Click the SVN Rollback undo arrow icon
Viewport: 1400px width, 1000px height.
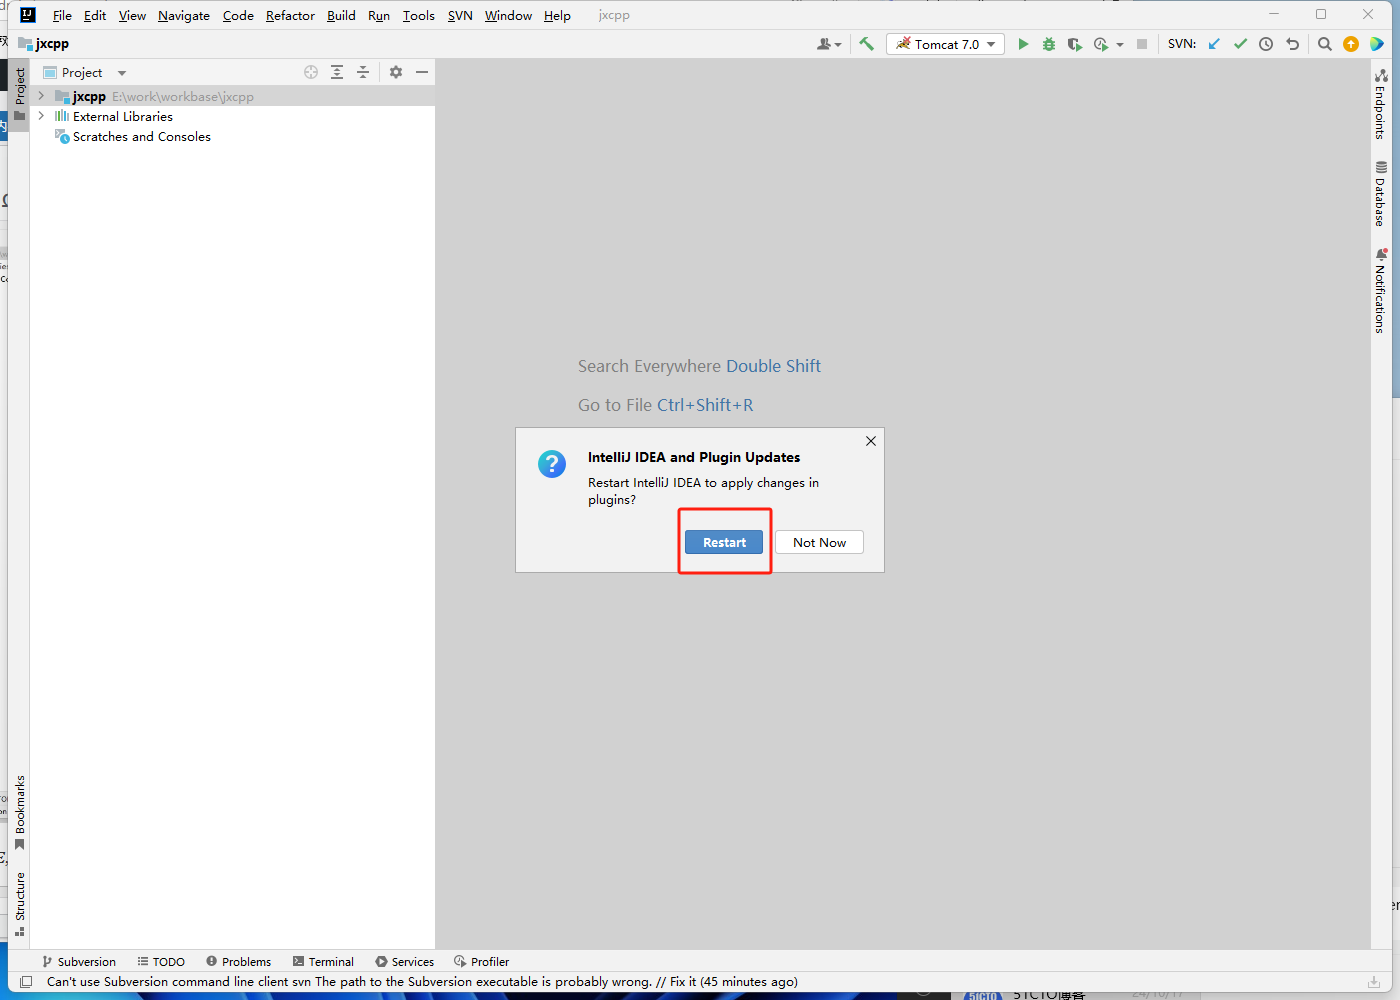pos(1292,44)
